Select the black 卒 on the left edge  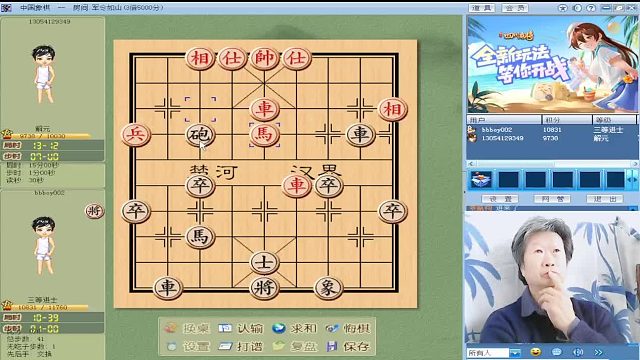(x=136, y=211)
